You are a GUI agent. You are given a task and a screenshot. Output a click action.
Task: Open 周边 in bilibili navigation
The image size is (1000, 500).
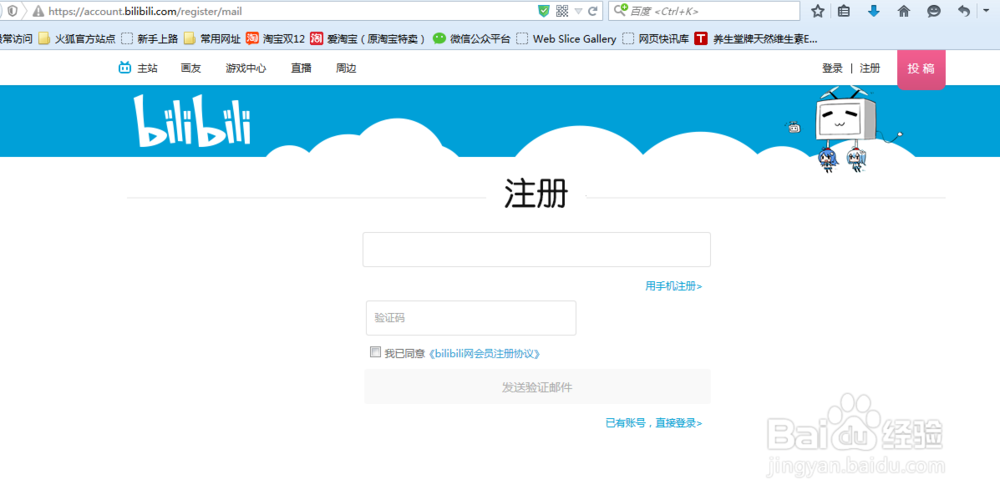(x=346, y=68)
